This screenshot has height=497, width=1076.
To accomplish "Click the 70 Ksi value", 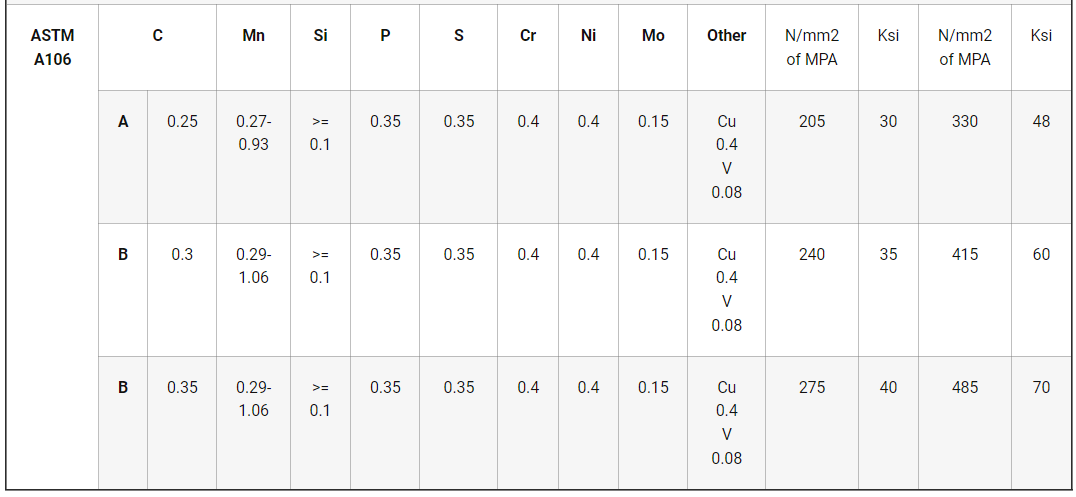I will pyautogui.click(x=1041, y=387).
